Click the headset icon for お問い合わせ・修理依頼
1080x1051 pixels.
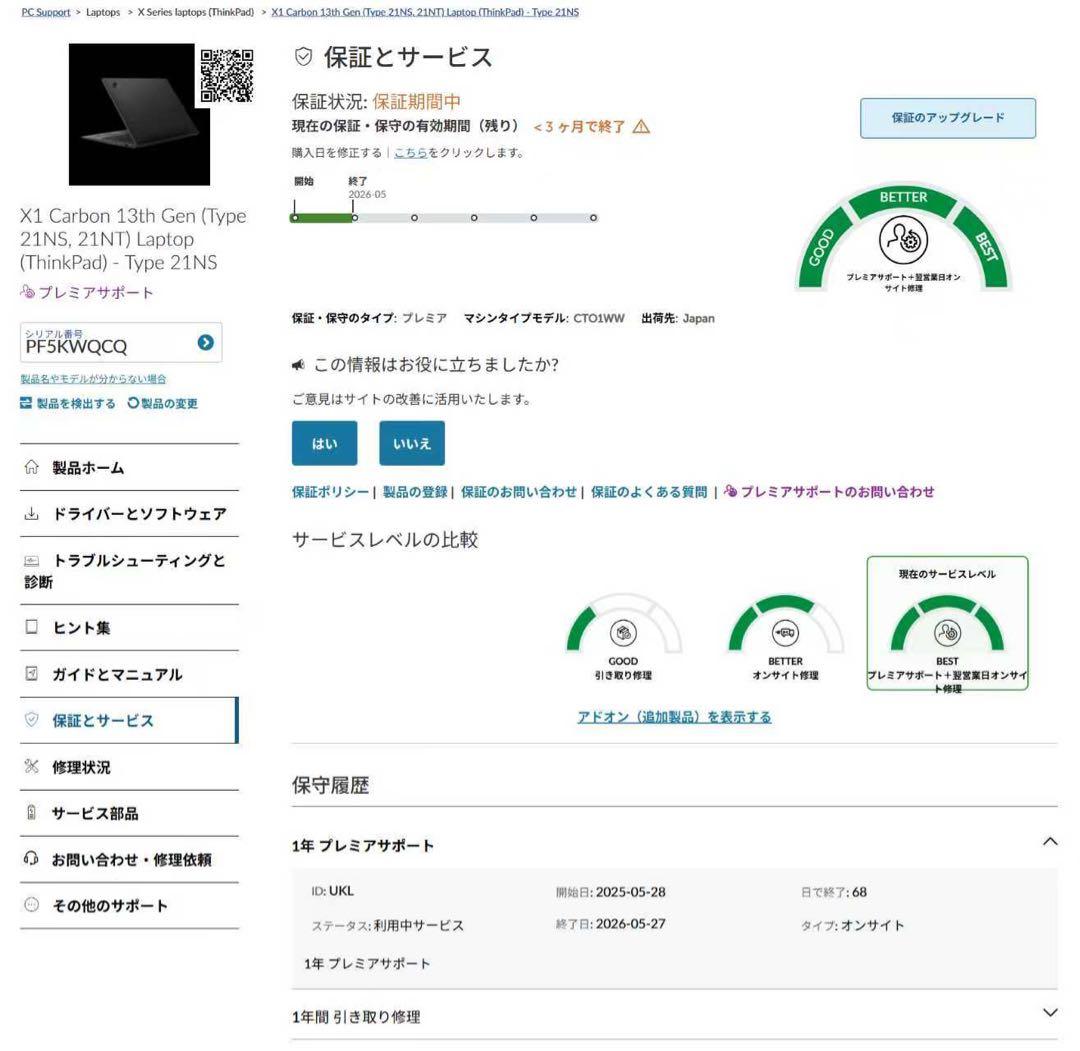coord(33,859)
